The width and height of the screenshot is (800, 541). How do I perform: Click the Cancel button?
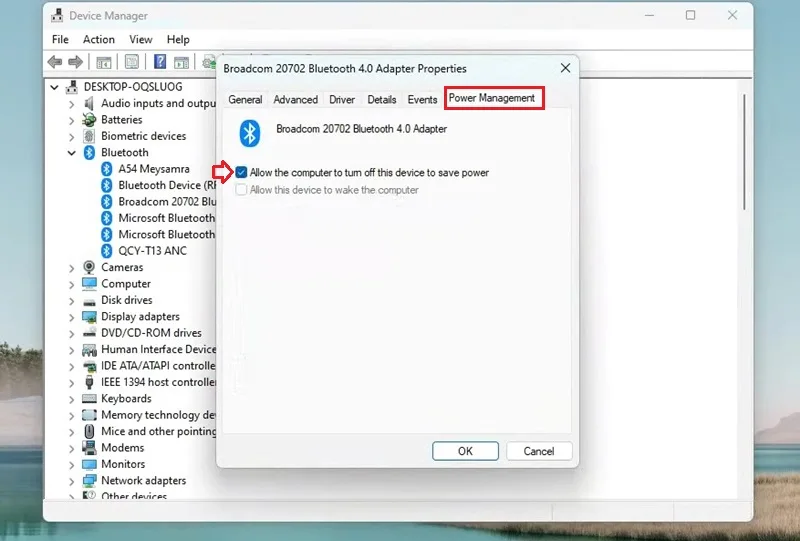pos(539,451)
